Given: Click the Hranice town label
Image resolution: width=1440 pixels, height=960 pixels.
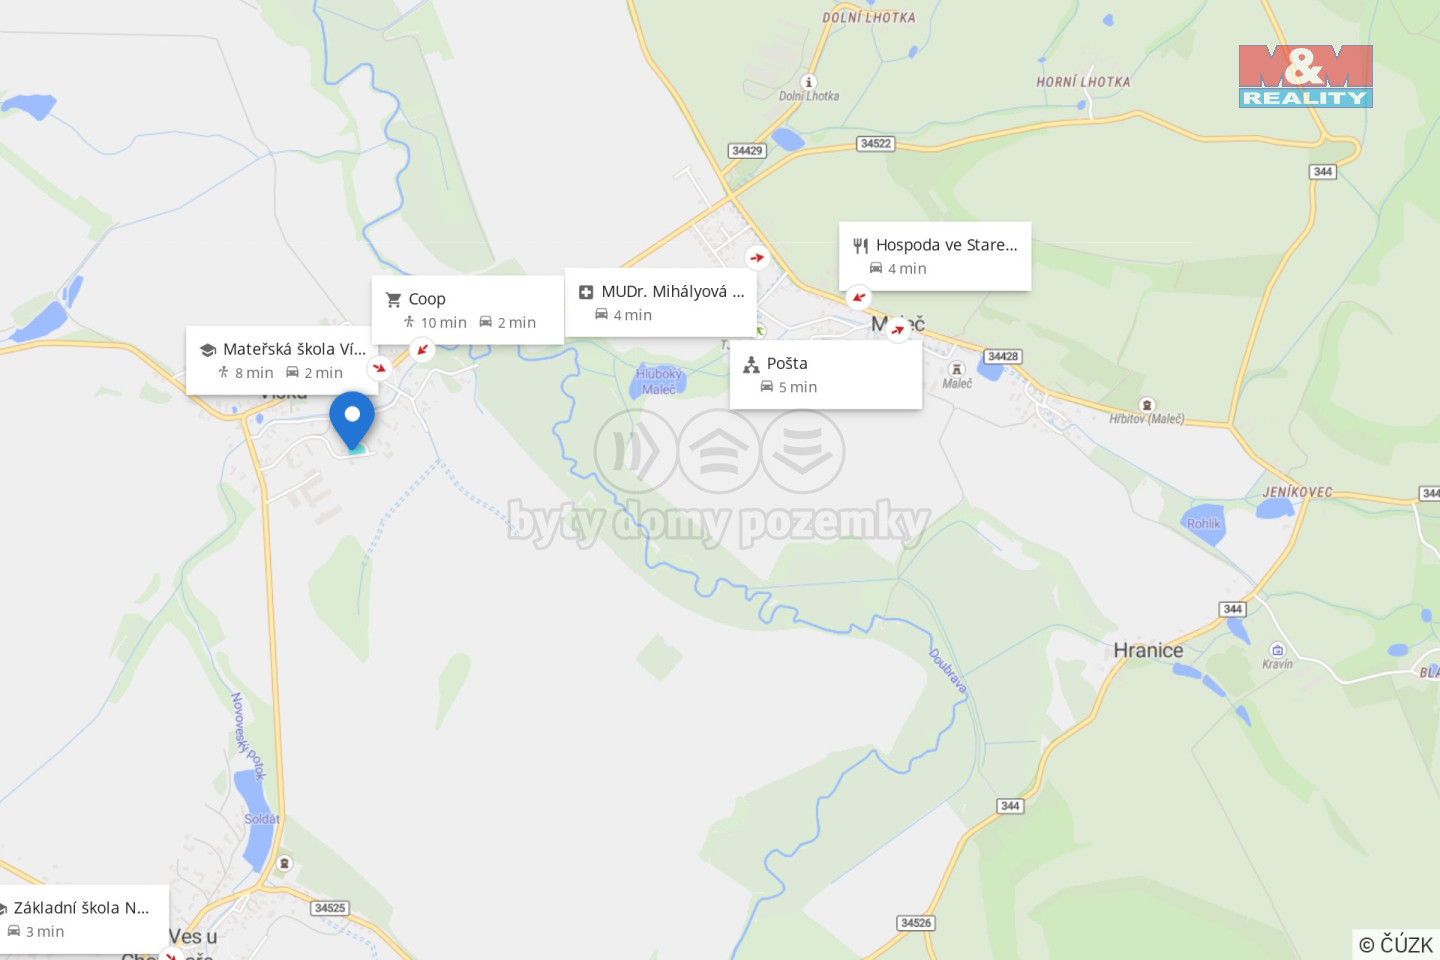Looking at the screenshot, I should click(x=1148, y=651).
